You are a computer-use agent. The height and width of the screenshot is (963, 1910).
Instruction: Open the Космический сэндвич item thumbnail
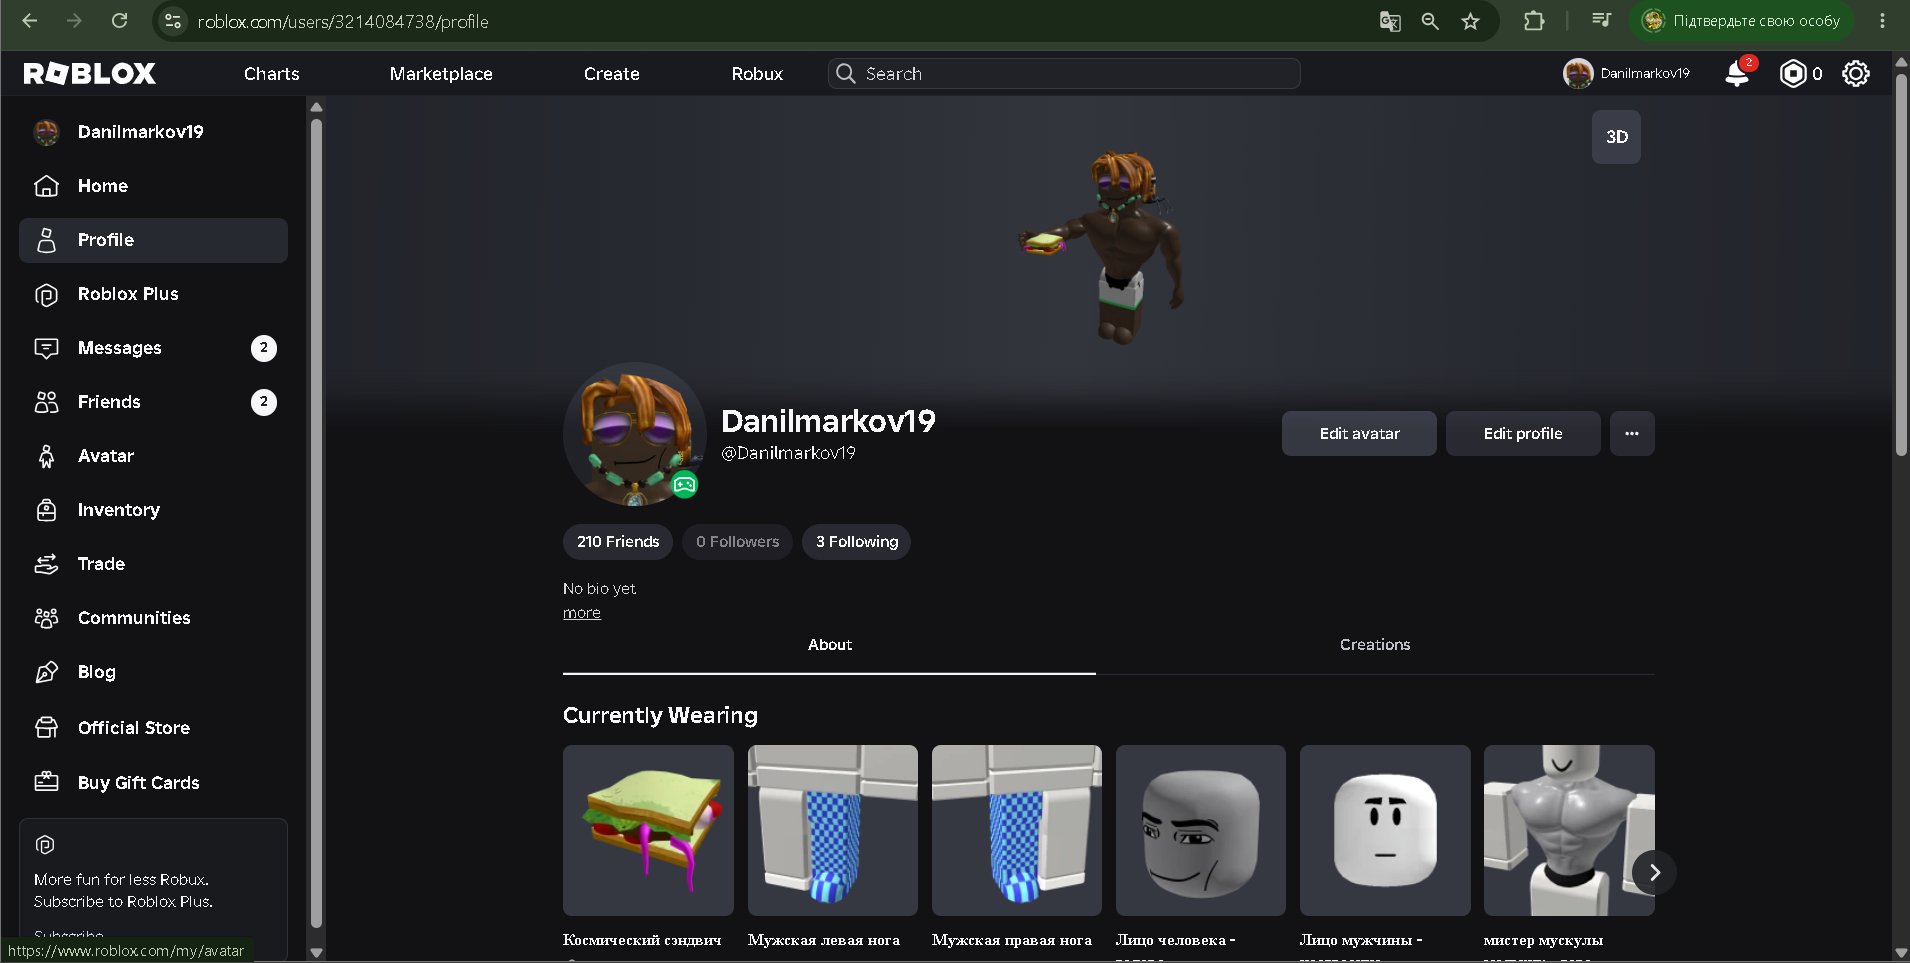(x=648, y=830)
